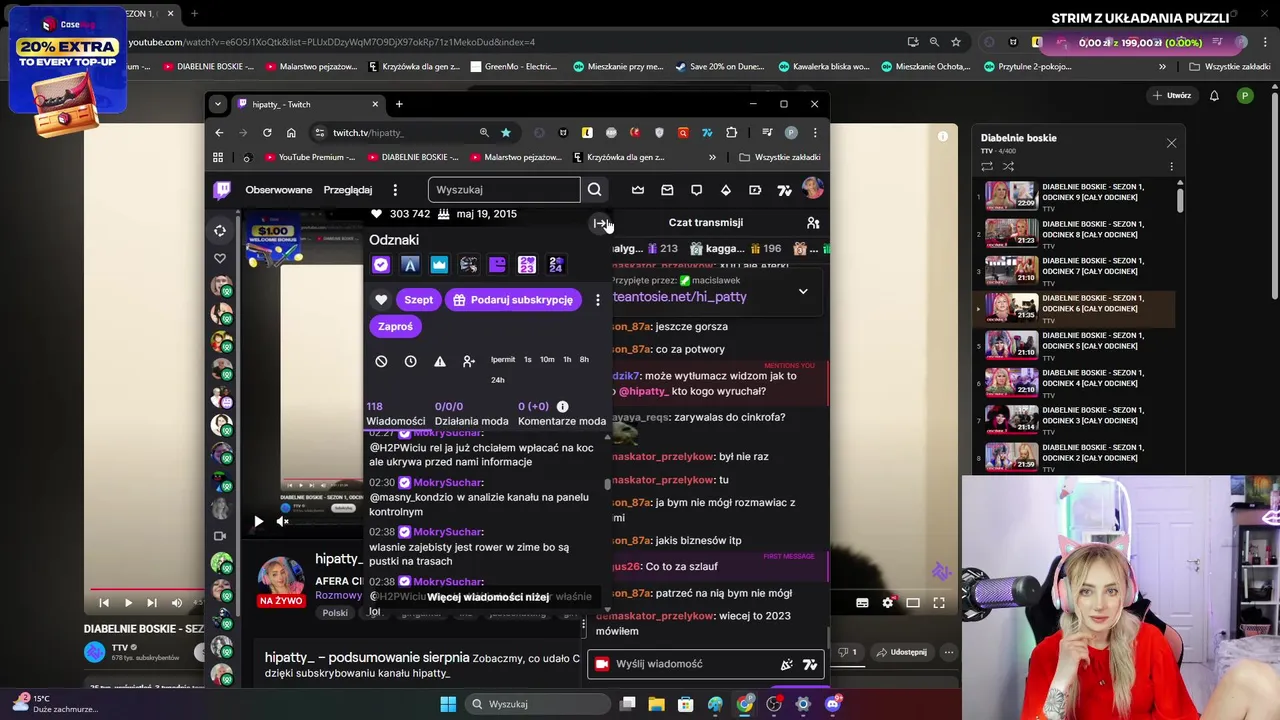Click Więcej wiadomości niżej banner
This screenshot has height=720, width=1280.
pos(488,597)
